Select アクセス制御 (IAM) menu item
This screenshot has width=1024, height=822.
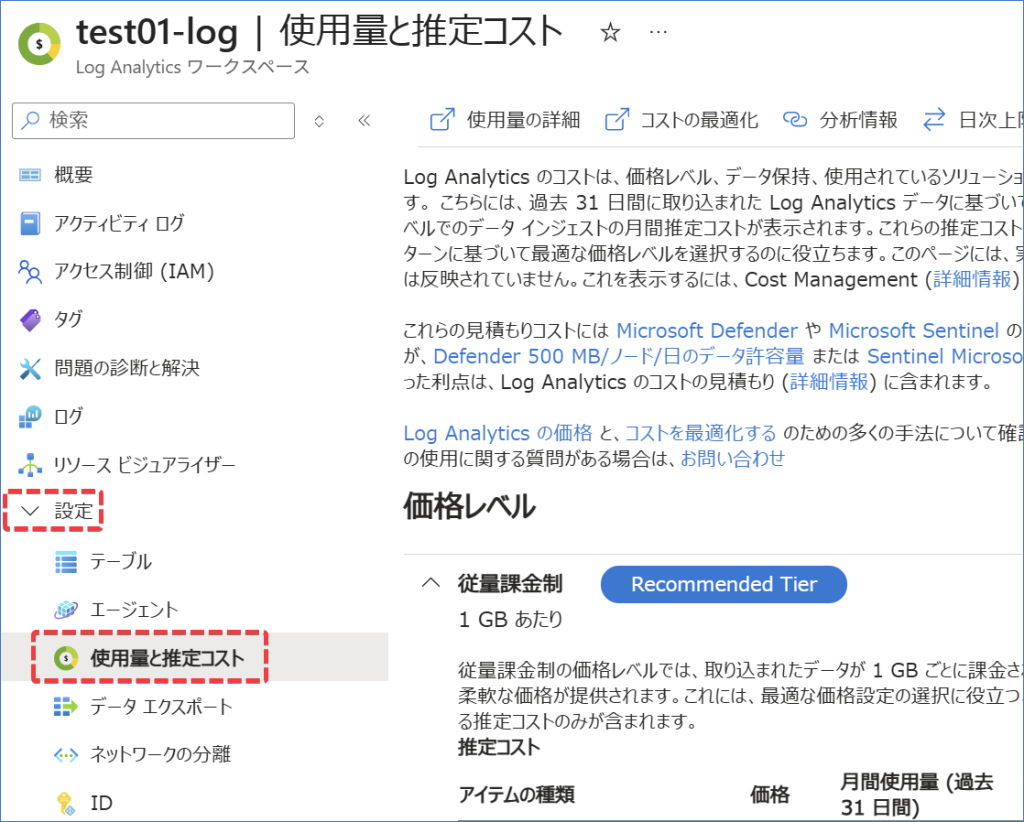click(x=134, y=271)
